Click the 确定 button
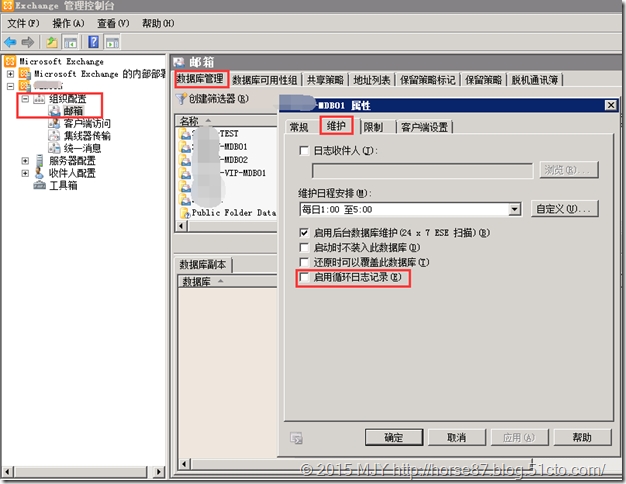 click(394, 437)
